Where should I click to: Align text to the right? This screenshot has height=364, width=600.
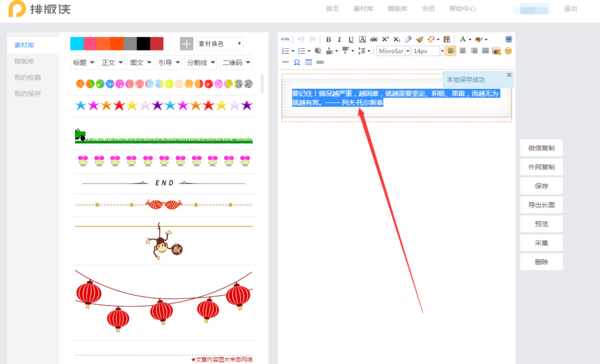click(x=474, y=51)
